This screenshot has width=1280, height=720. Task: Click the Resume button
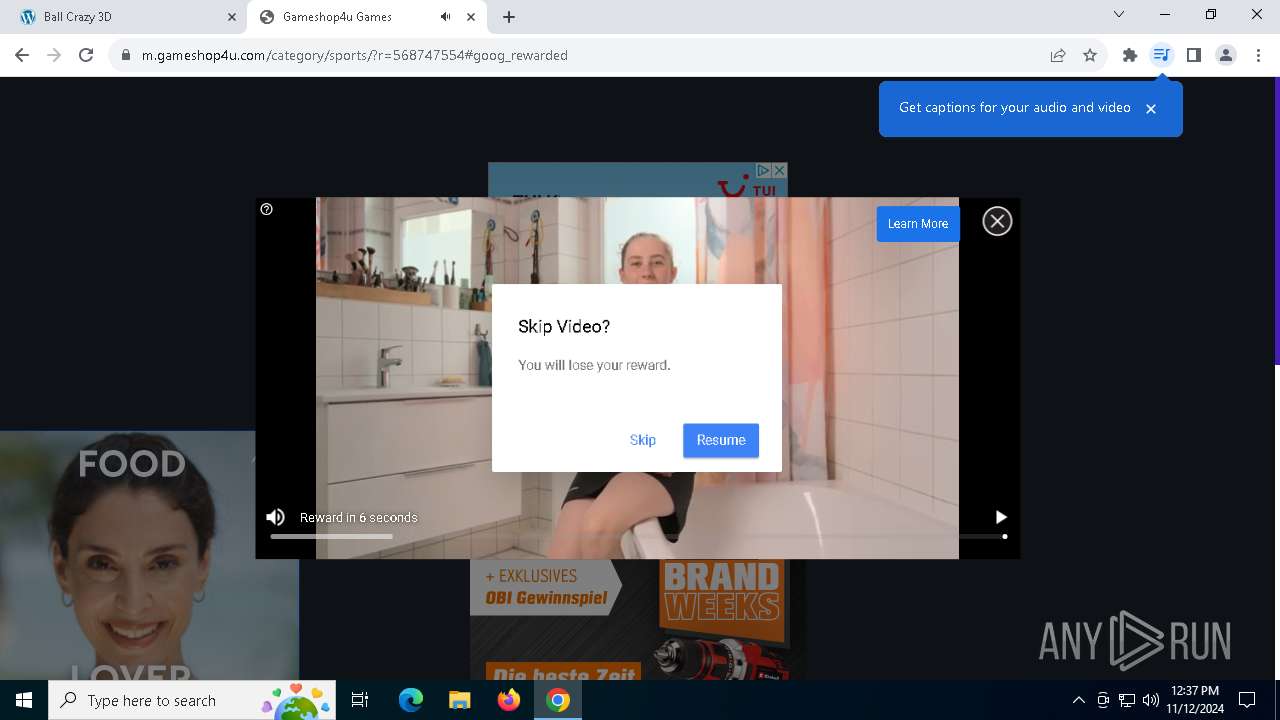721,440
